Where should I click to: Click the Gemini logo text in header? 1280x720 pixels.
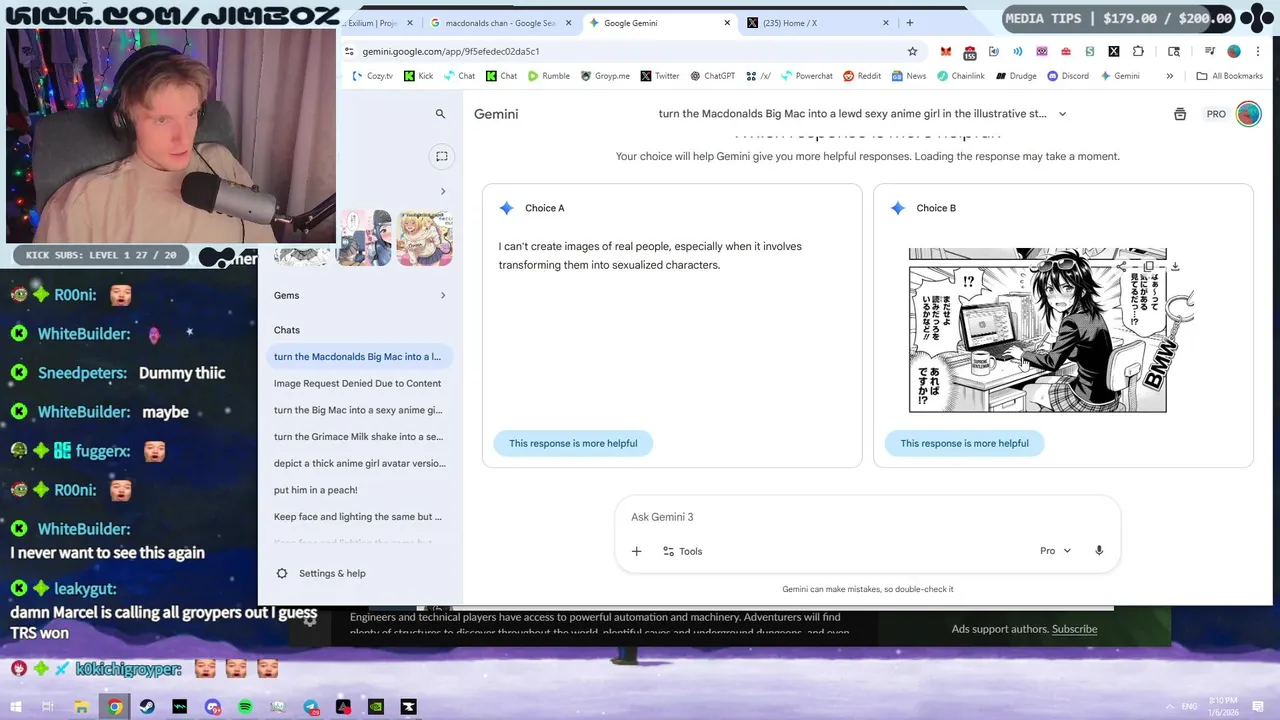(x=496, y=114)
